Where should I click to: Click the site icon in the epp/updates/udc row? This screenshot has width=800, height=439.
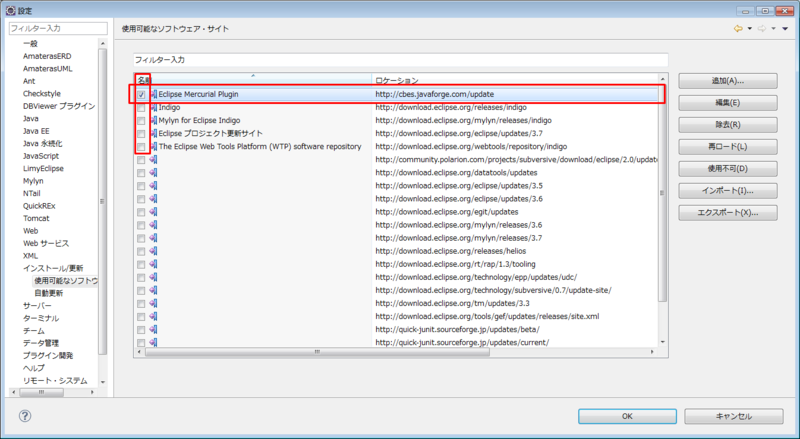click(x=153, y=277)
